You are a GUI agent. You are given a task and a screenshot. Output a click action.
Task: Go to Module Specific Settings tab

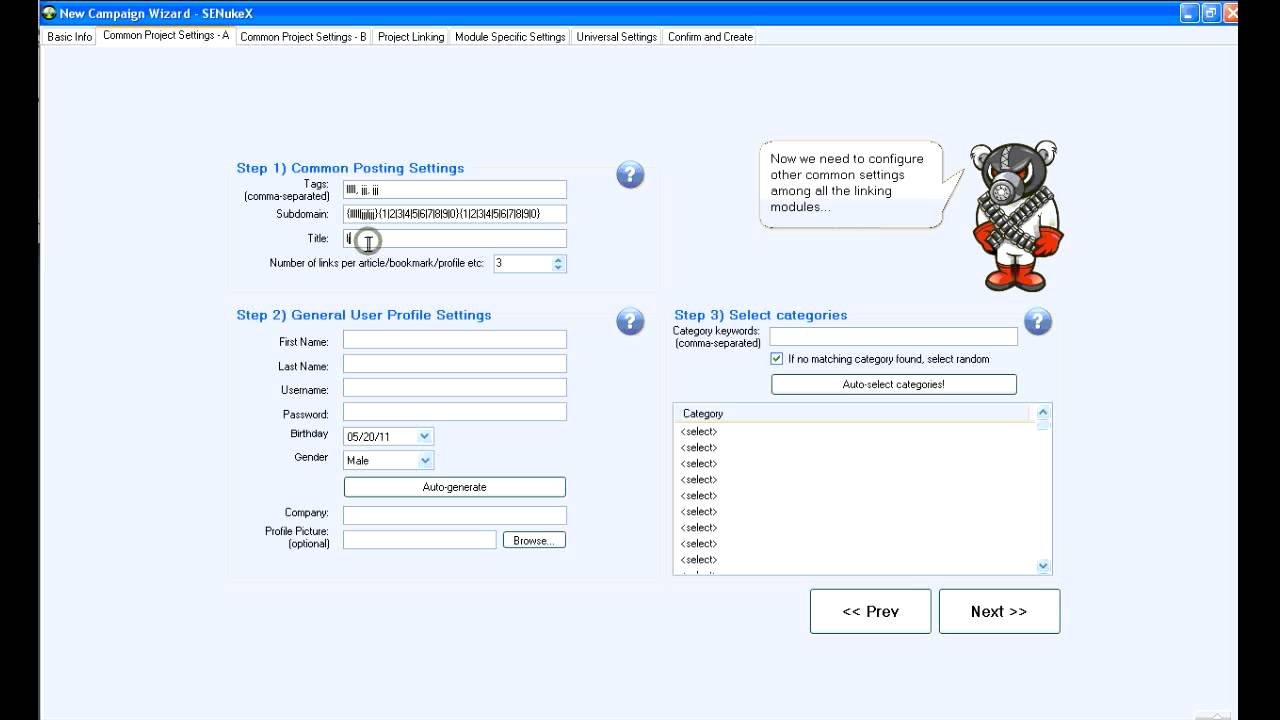point(510,37)
